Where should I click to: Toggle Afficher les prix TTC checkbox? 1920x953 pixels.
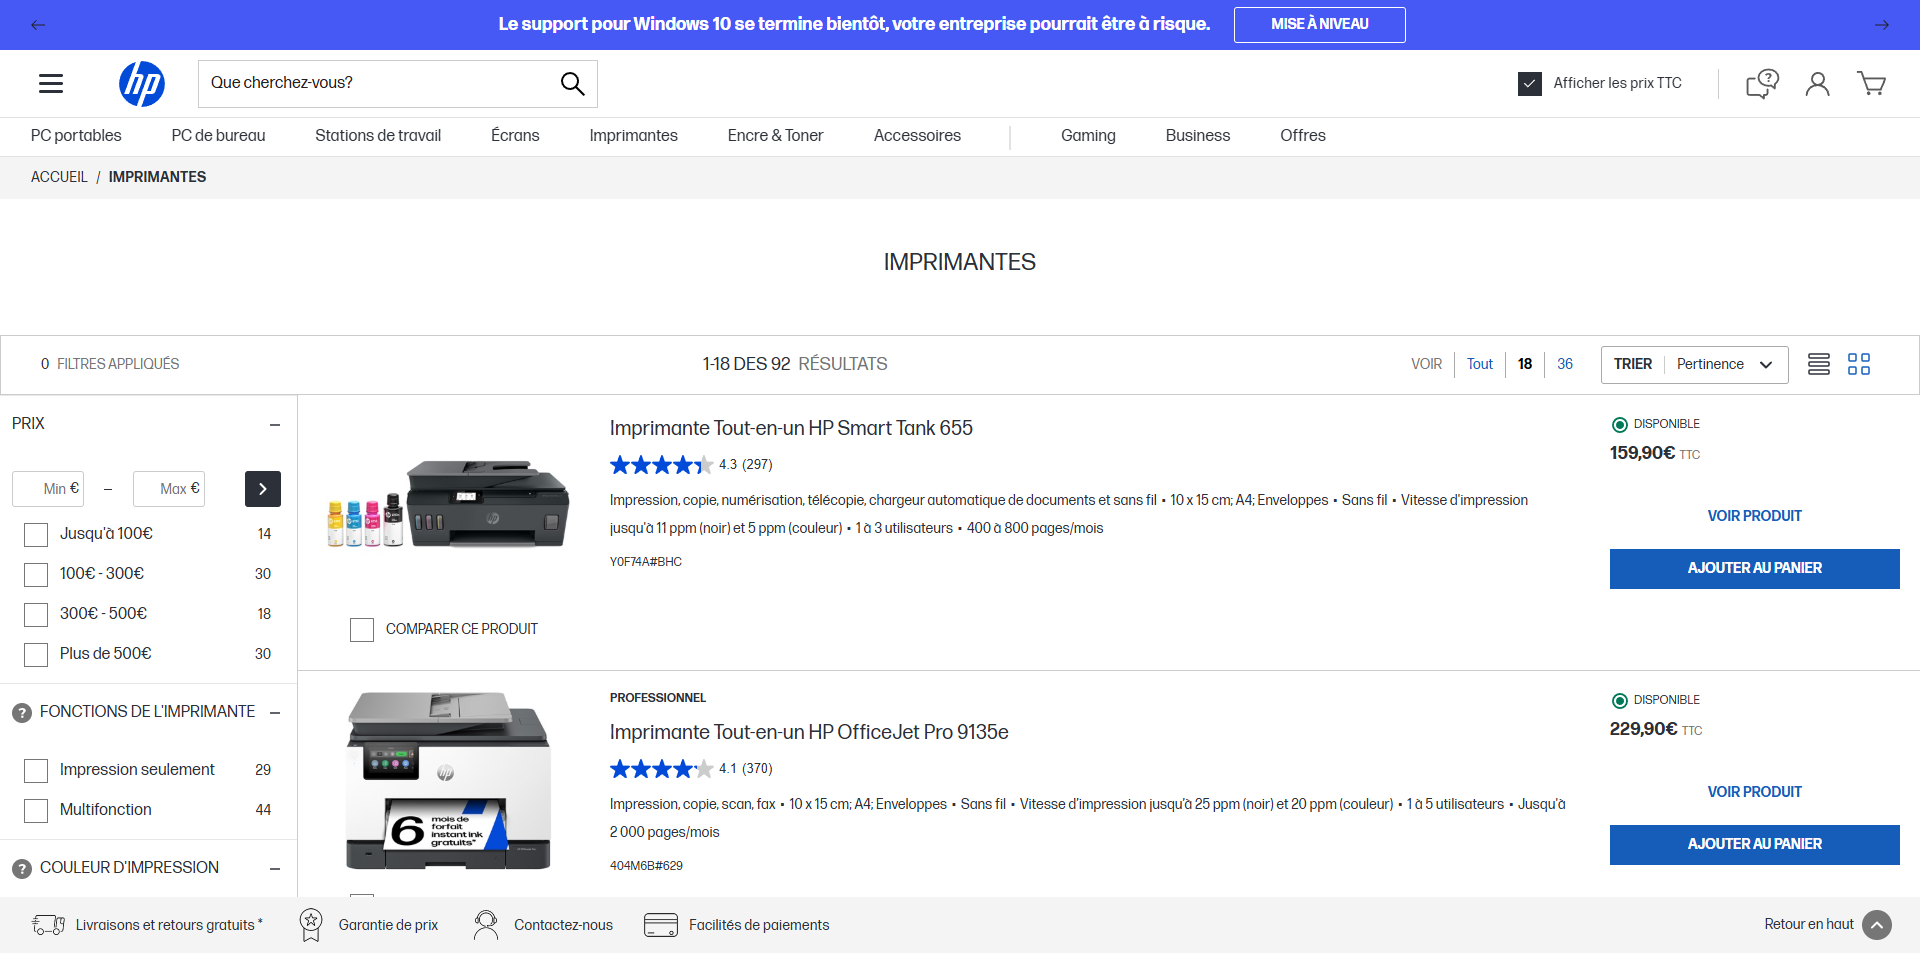(1530, 84)
